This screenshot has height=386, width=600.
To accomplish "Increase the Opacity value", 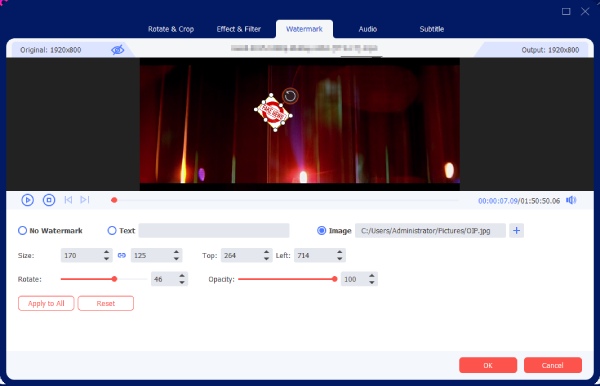I will (372, 276).
